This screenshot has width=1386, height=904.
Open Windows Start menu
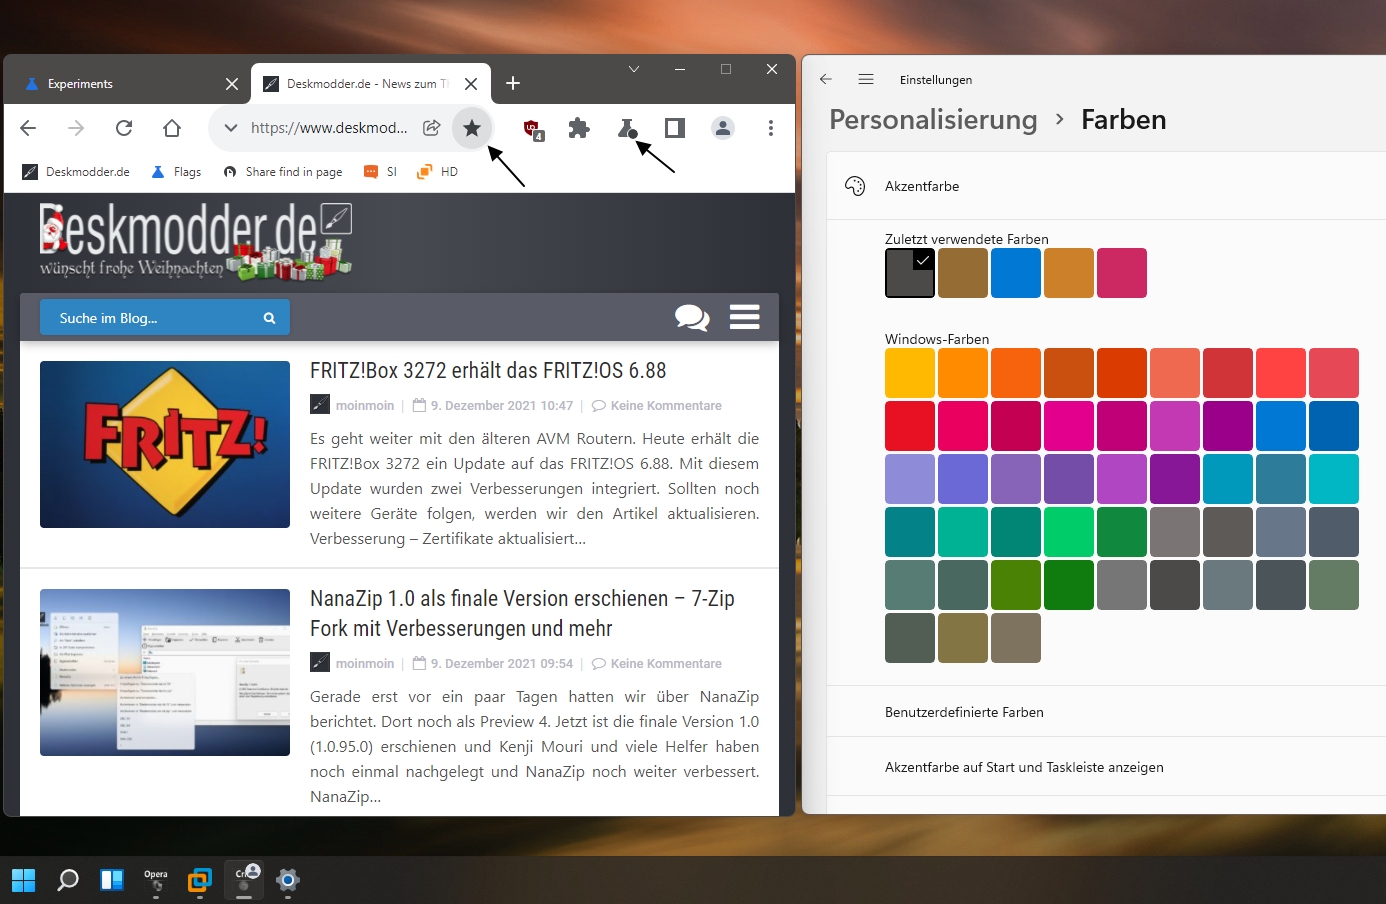[x=23, y=880]
